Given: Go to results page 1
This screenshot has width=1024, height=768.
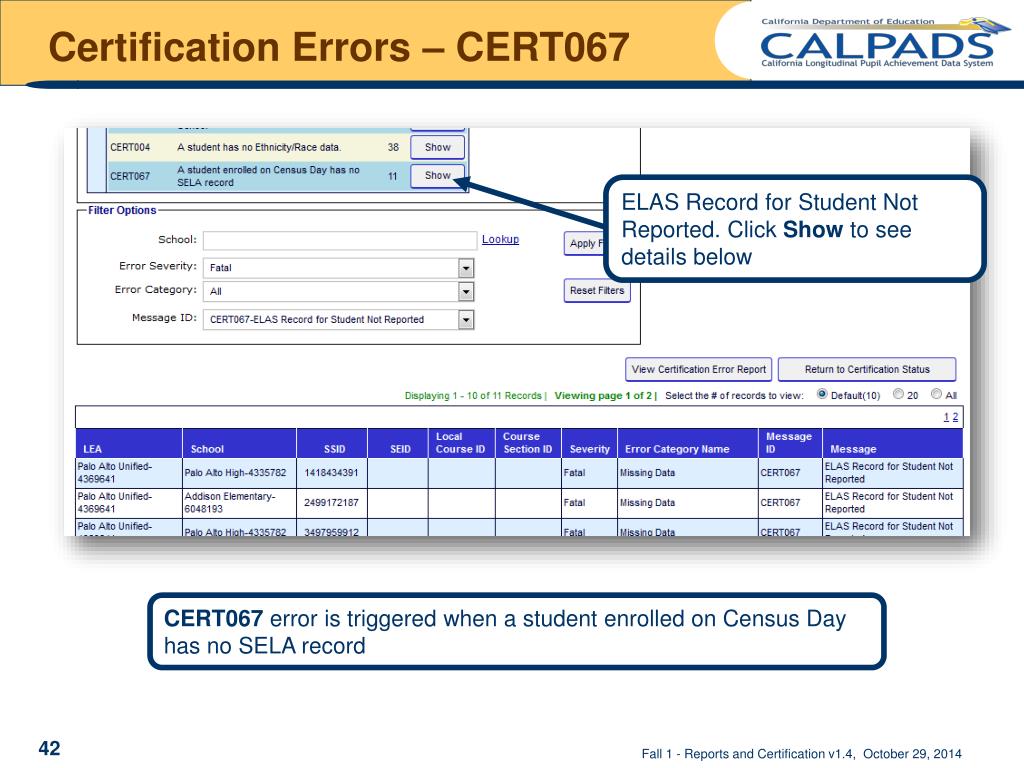Looking at the screenshot, I should [x=946, y=417].
